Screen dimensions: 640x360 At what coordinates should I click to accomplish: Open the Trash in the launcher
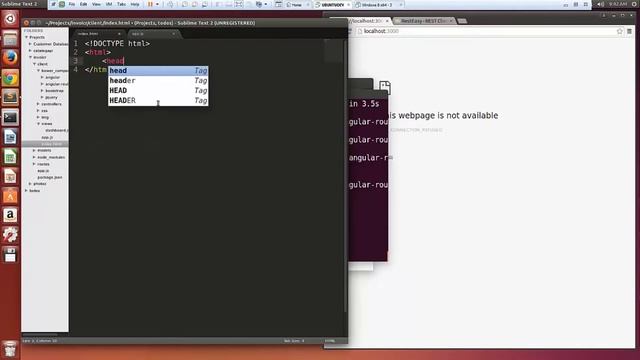10,349
